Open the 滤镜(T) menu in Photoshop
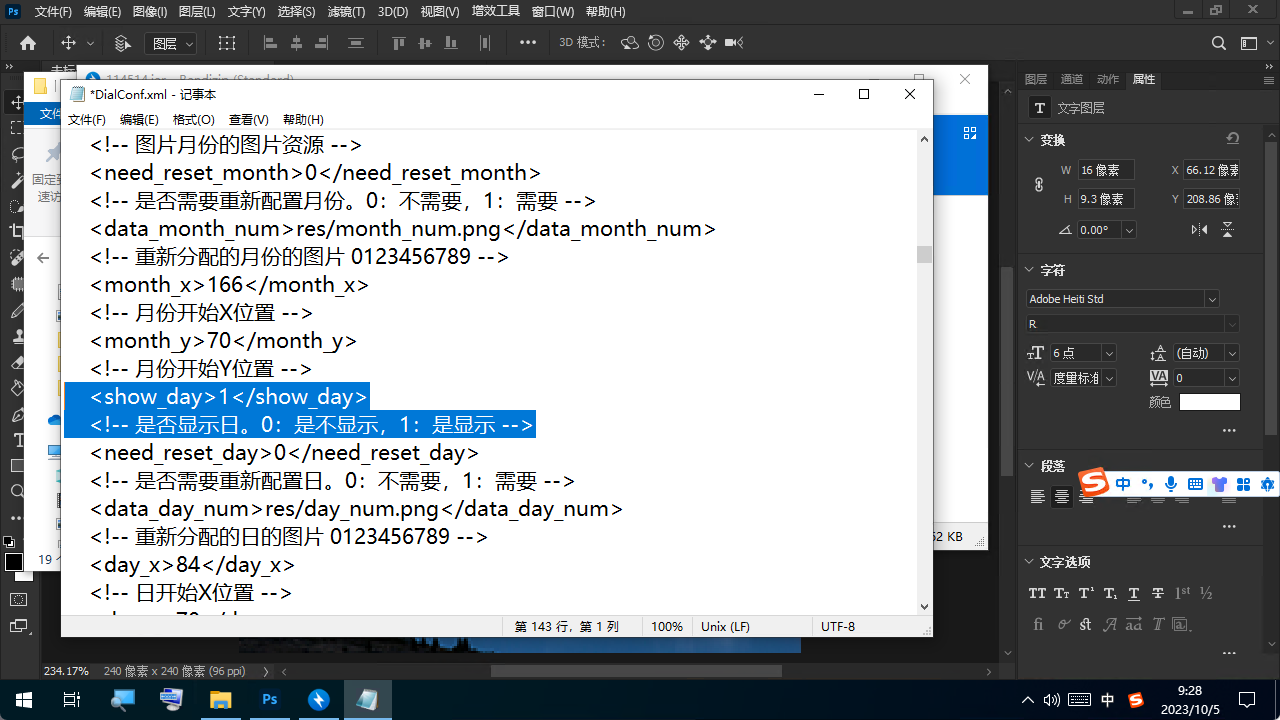Viewport: 1280px width, 720px height. (x=346, y=12)
